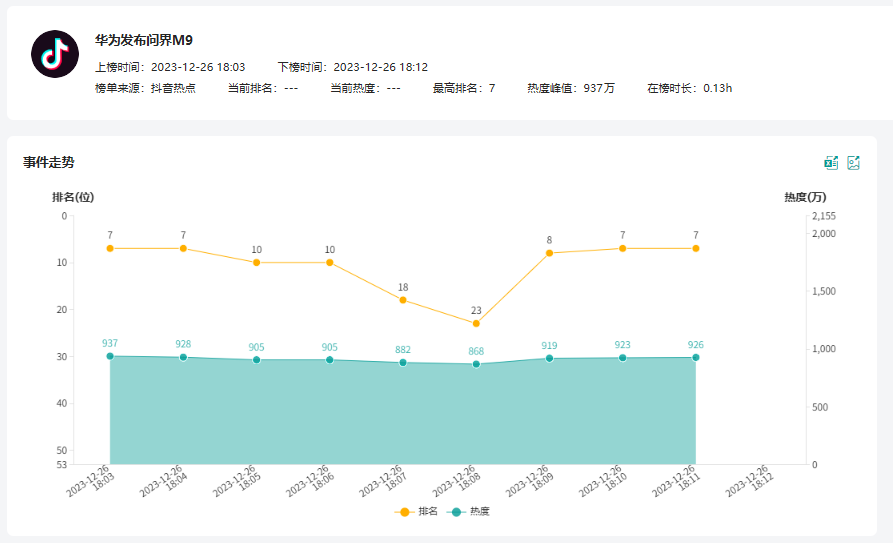Click rank point 23 at 18:08
Image resolution: width=893 pixels, height=543 pixels.
pyautogui.click(x=476, y=323)
